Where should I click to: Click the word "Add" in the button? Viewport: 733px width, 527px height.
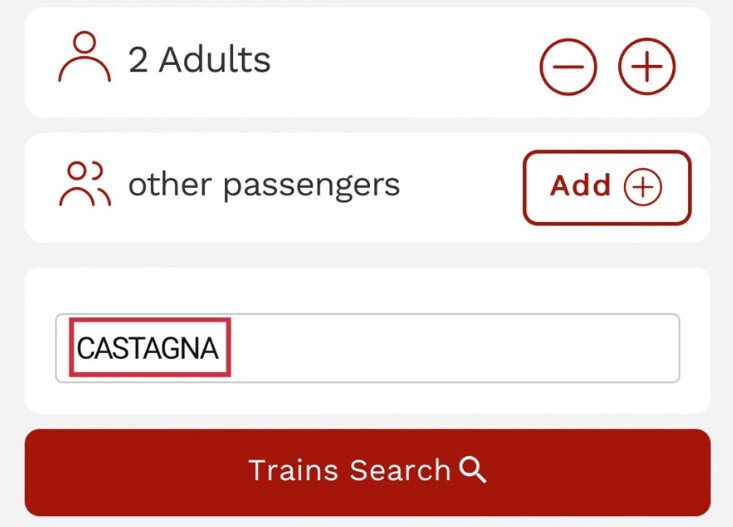[580, 187]
